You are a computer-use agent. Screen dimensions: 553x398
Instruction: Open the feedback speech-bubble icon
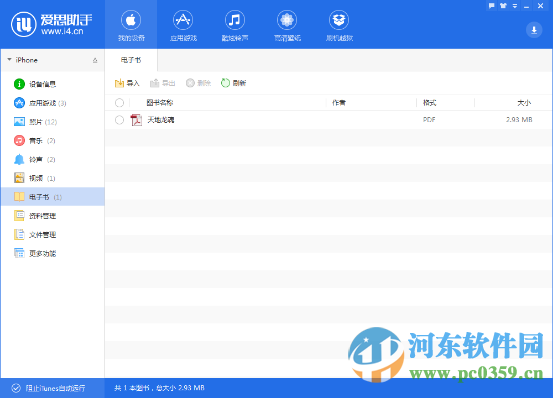[492, 6]
